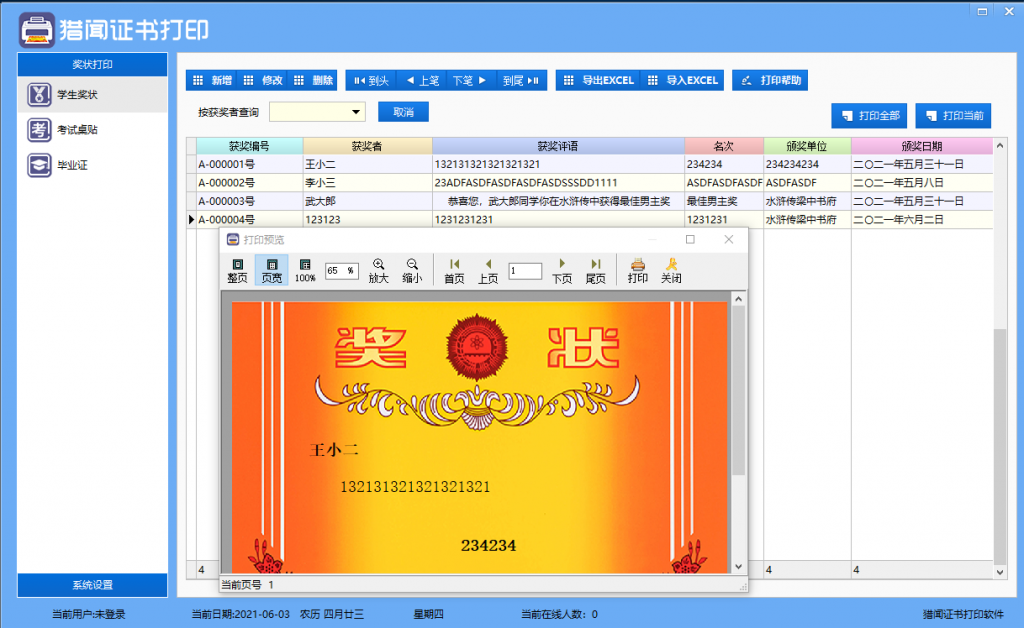Click the 放大 zoom in magnifier
Viewport: 1024px width, 628px height.
click(x=376, y=270)
